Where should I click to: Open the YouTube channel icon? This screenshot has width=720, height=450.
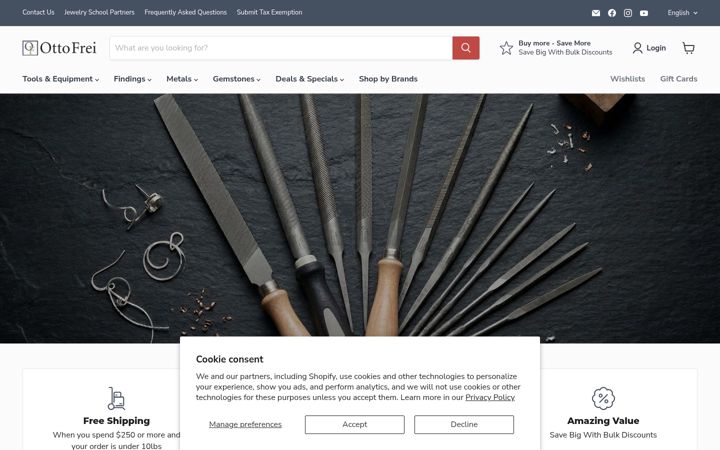click(644, 13)
